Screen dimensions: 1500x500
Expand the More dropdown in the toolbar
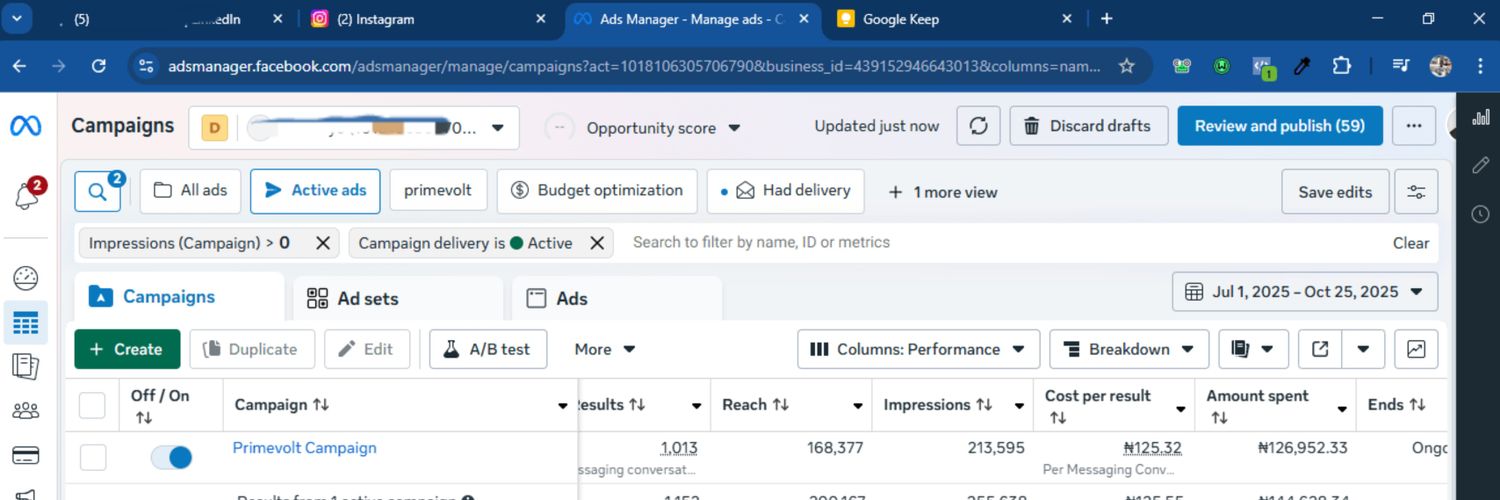605,349
